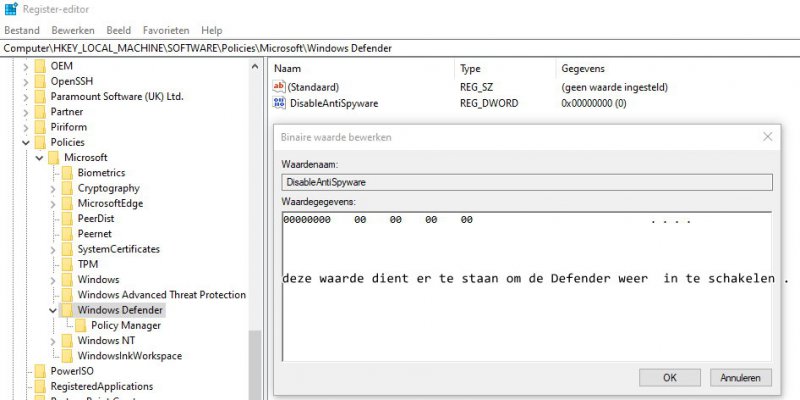Confirm the dialog with OK

(x=669, y=377)
